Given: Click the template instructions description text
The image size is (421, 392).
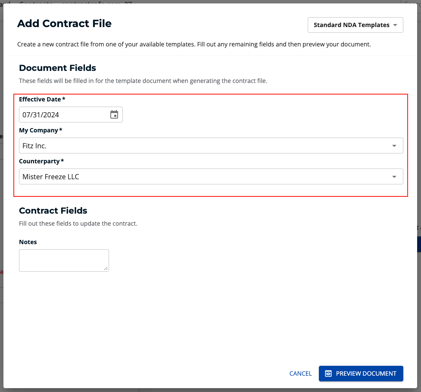Looking at the screenshot, I should [x=194, y=44].
